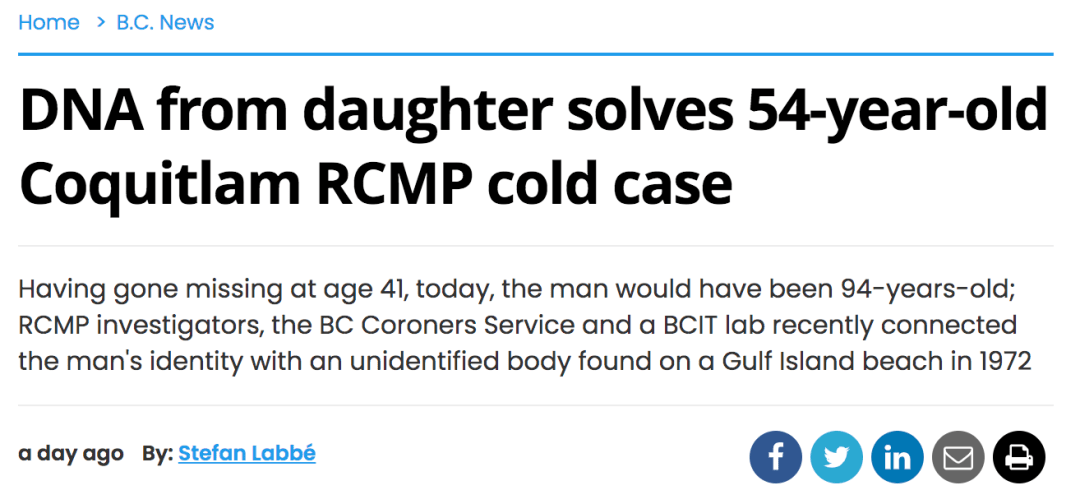The height and width of the screenshot is (490, 1080).
Task: Share the article on Twitter
Action: (837, 458)
